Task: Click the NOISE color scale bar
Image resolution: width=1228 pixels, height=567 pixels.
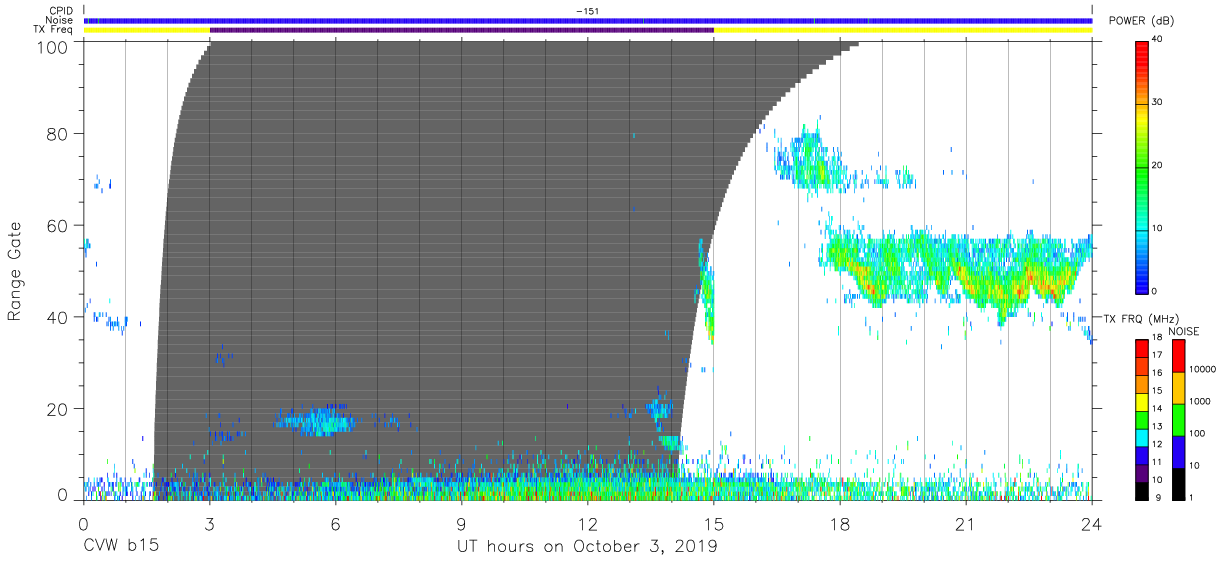Action: (1178, 418)
